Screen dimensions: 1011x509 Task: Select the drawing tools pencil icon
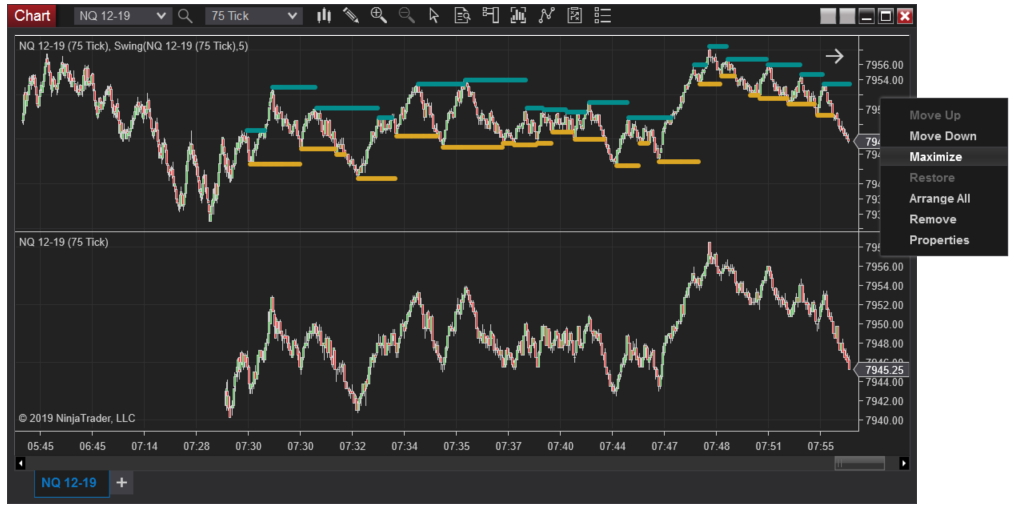point(351,16)
